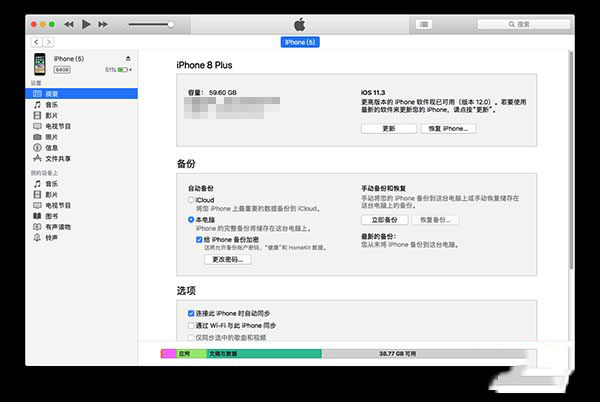This screenshot has height=402, width=600.
Task: Open 信息 in sidebar
Action: (82, 148)
